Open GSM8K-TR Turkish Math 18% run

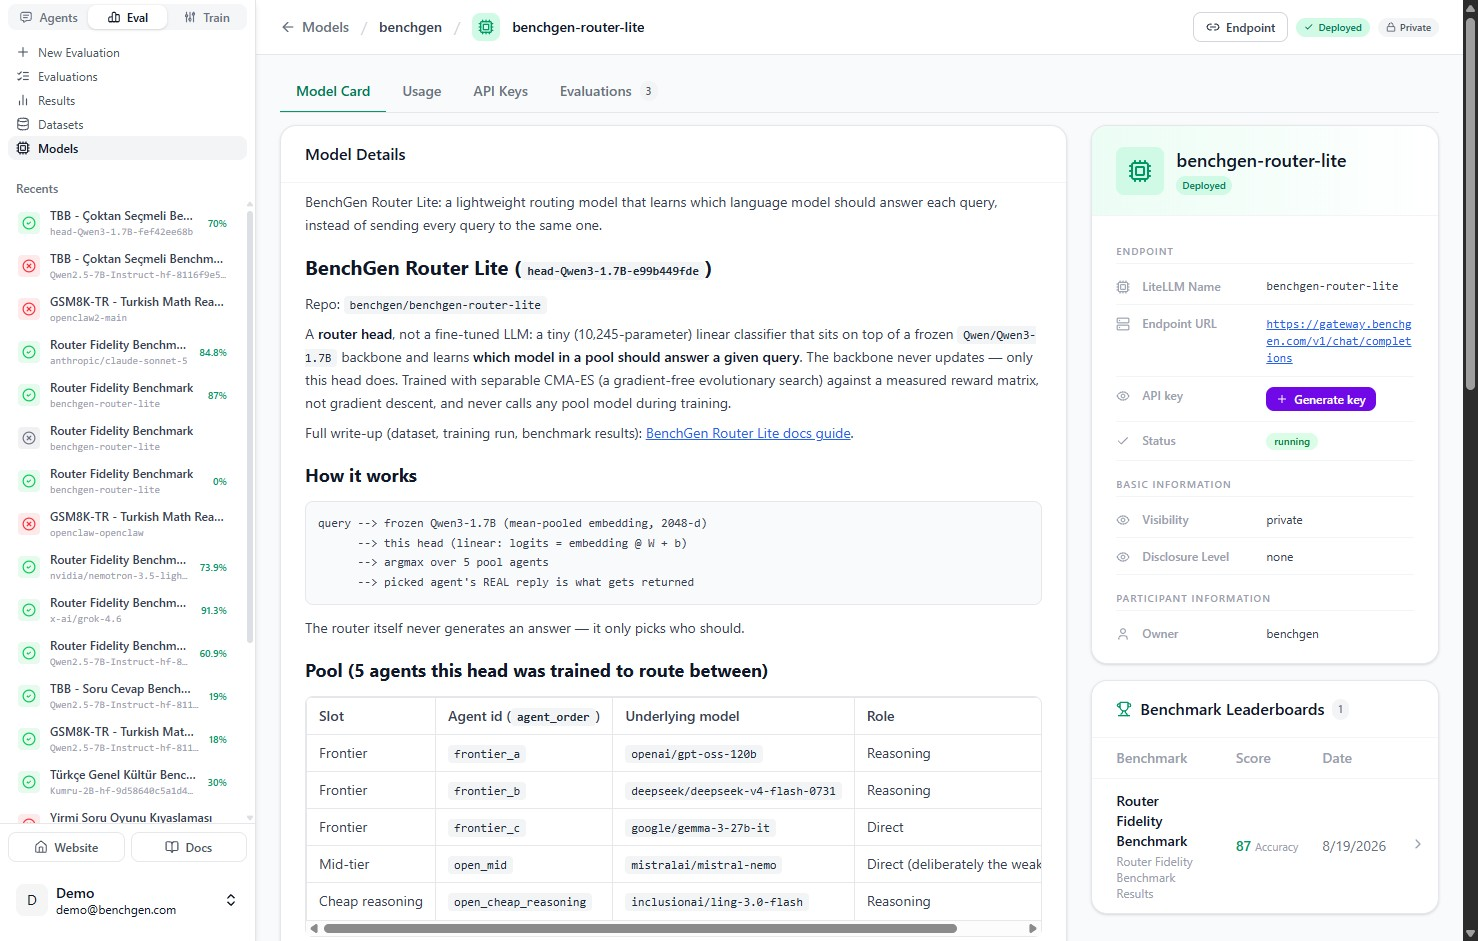127,739
